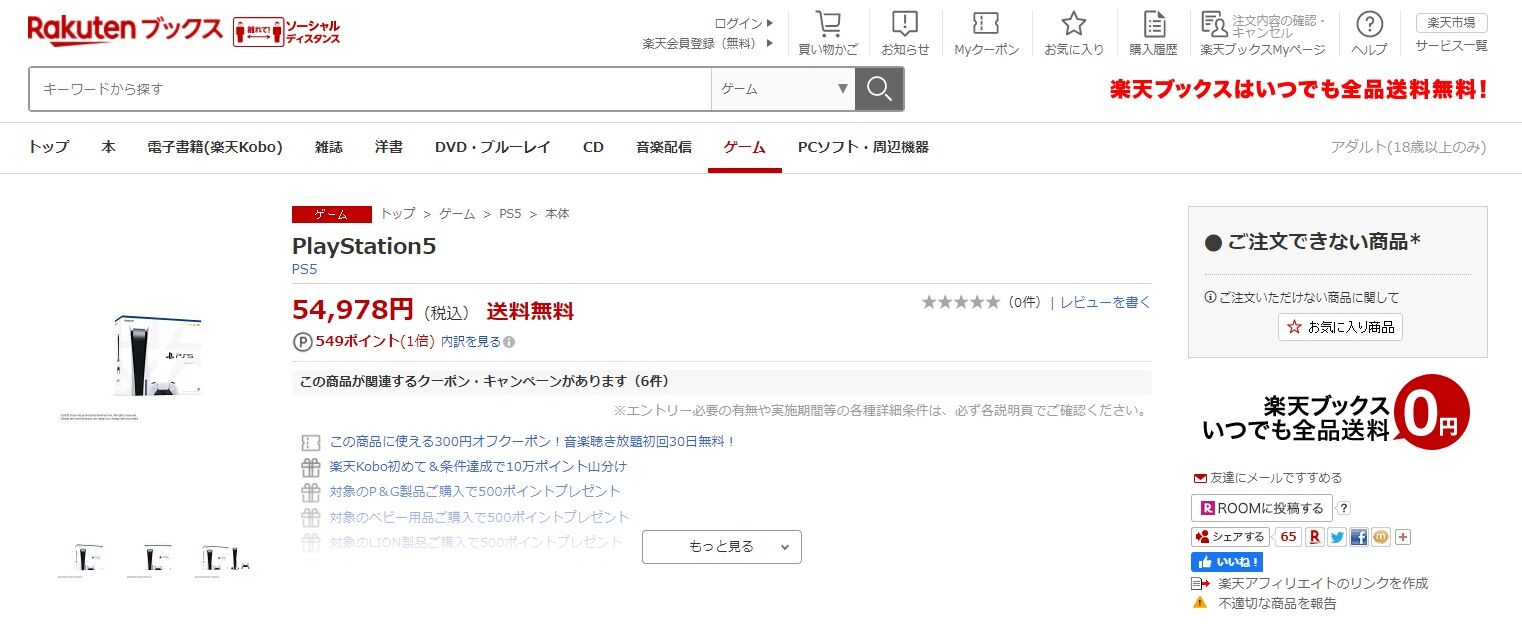The height and width of the screenshot is (631, 1522).
Task: Select the active ゲーム tab
Action: click(x=745, y=147)
